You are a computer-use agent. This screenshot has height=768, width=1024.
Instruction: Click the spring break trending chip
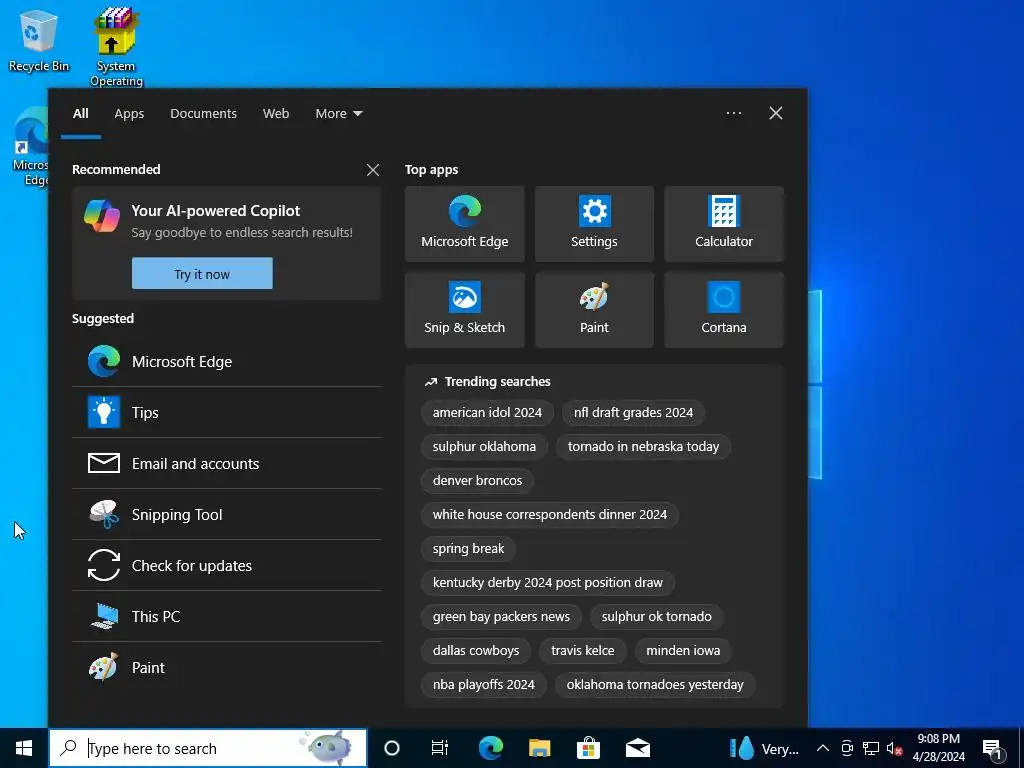tap(468, 549)
